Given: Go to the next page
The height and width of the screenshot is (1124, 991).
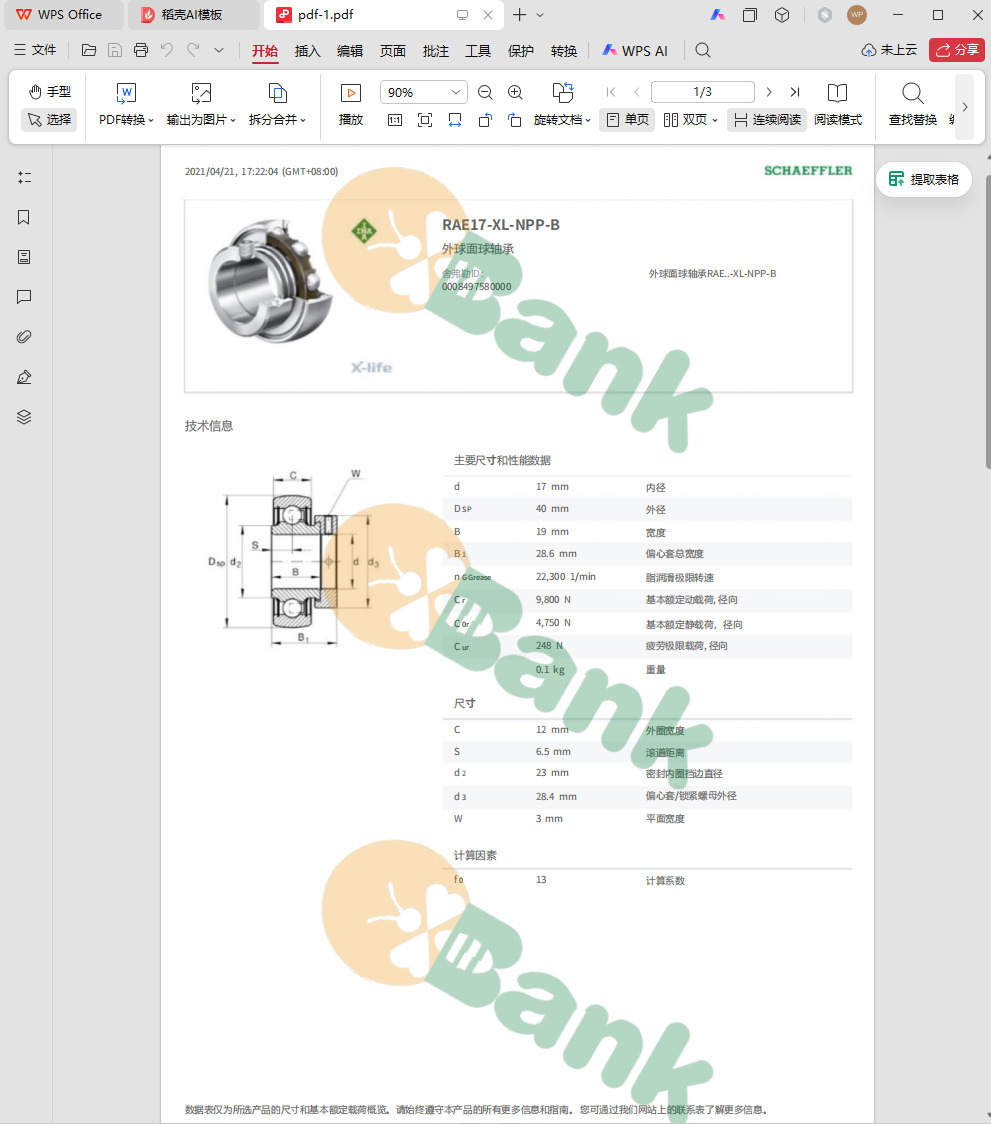Looking at the screenshot, I should (x=769, y=92).
